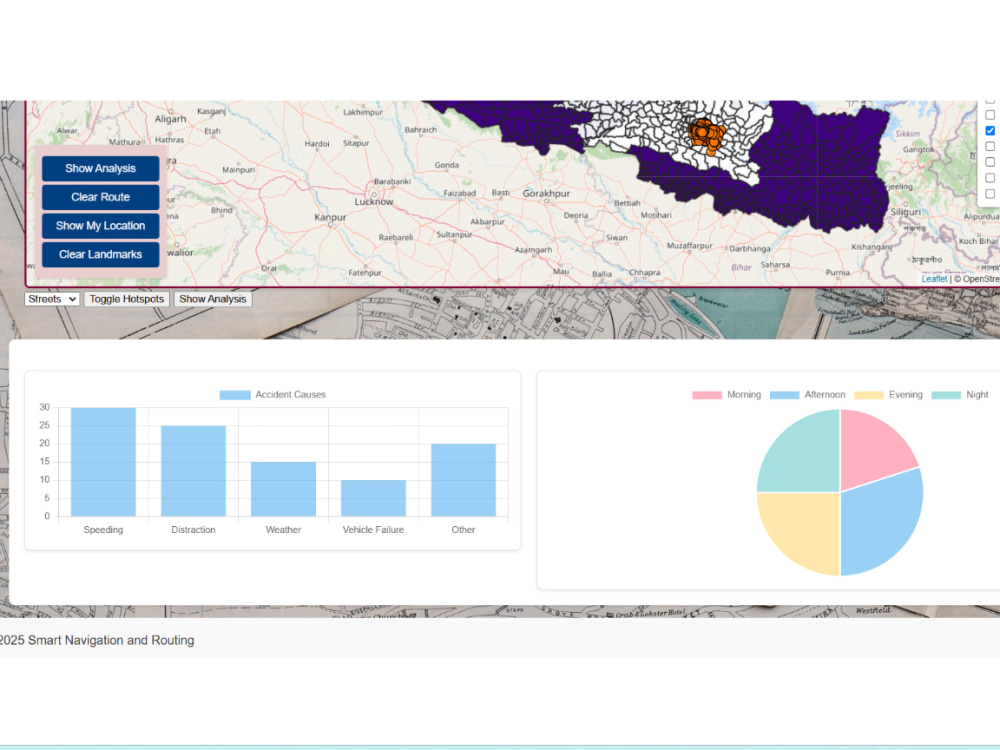Open the Leaflet attribution link

[x=934, y=279]
